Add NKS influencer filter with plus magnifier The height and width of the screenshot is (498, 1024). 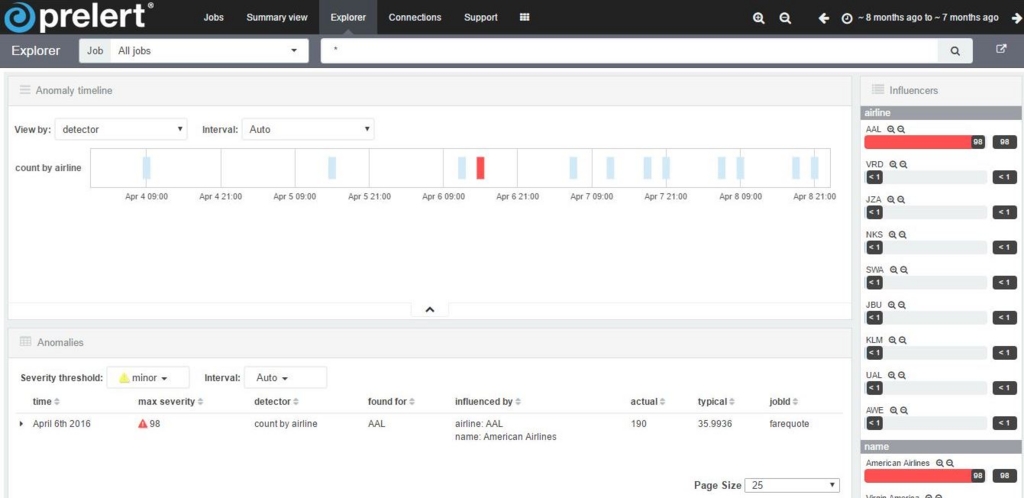[893, 235]
